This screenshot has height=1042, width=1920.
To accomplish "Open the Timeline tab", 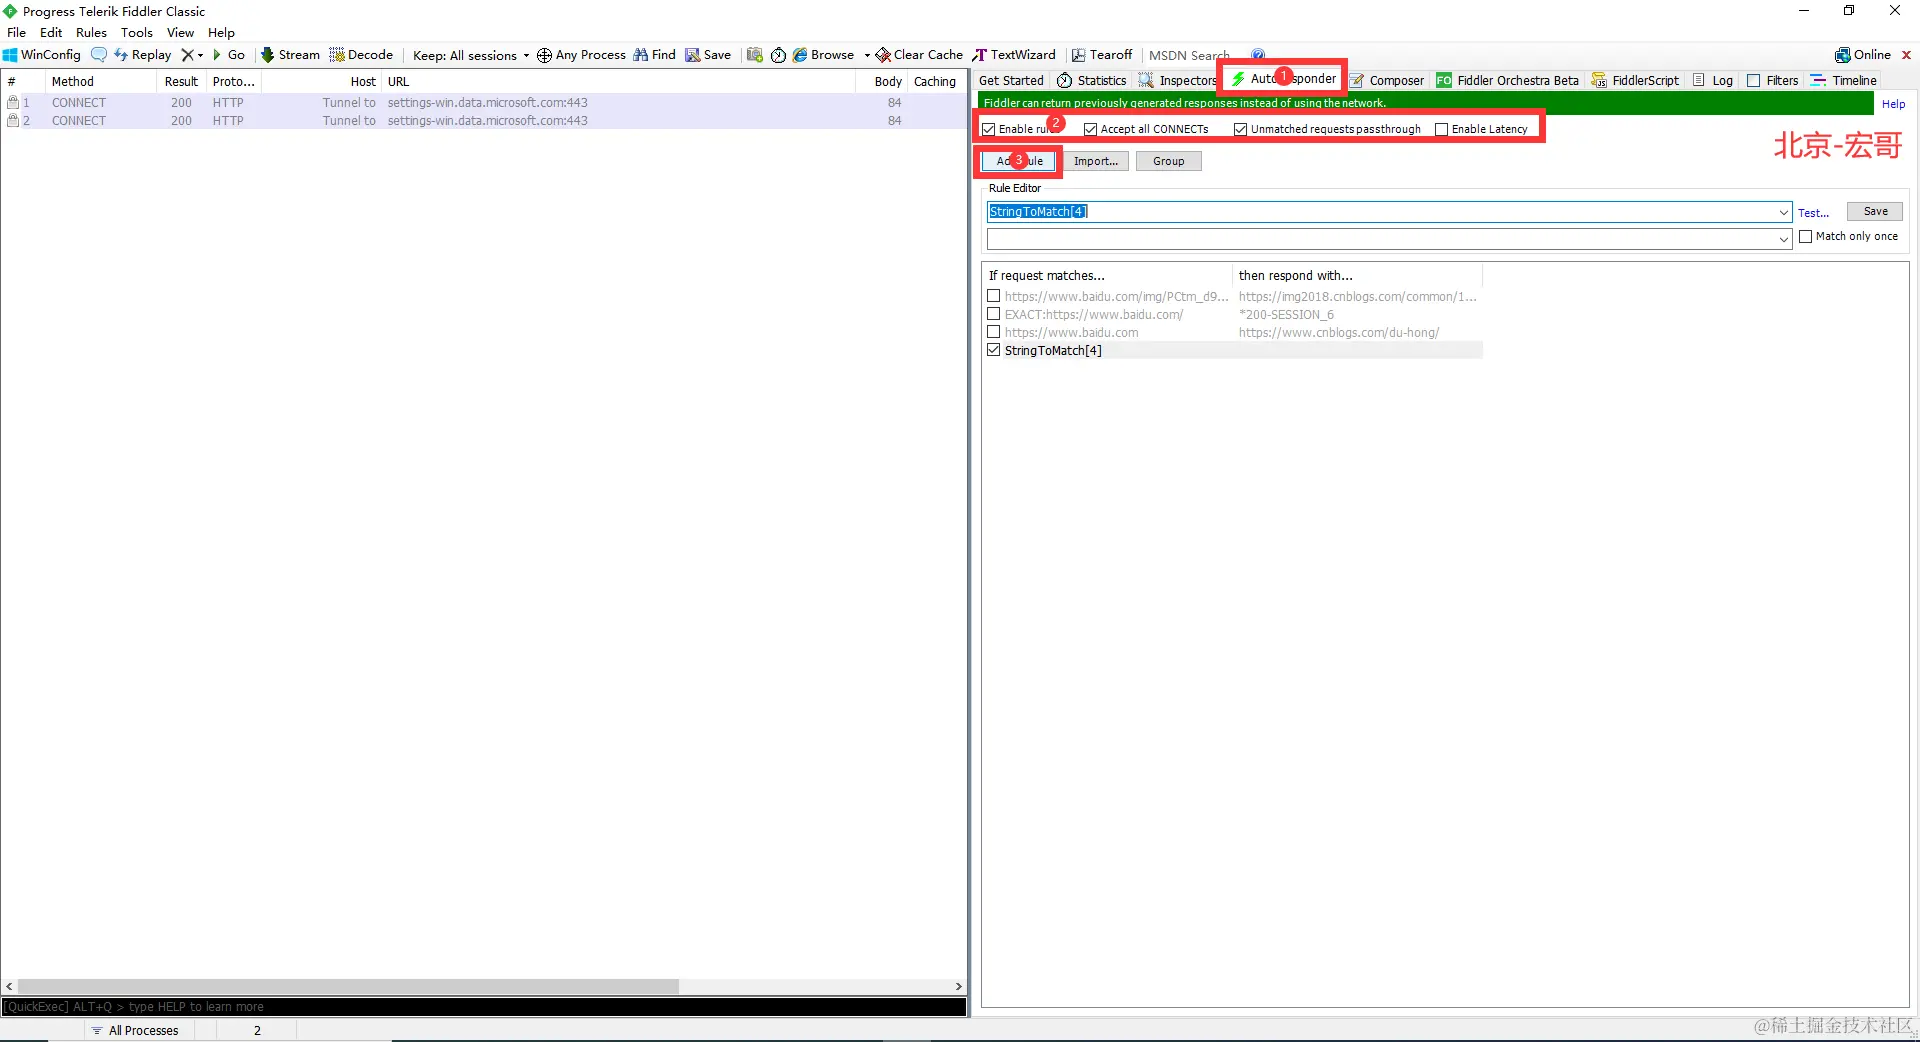I will tap(1843, 80).
